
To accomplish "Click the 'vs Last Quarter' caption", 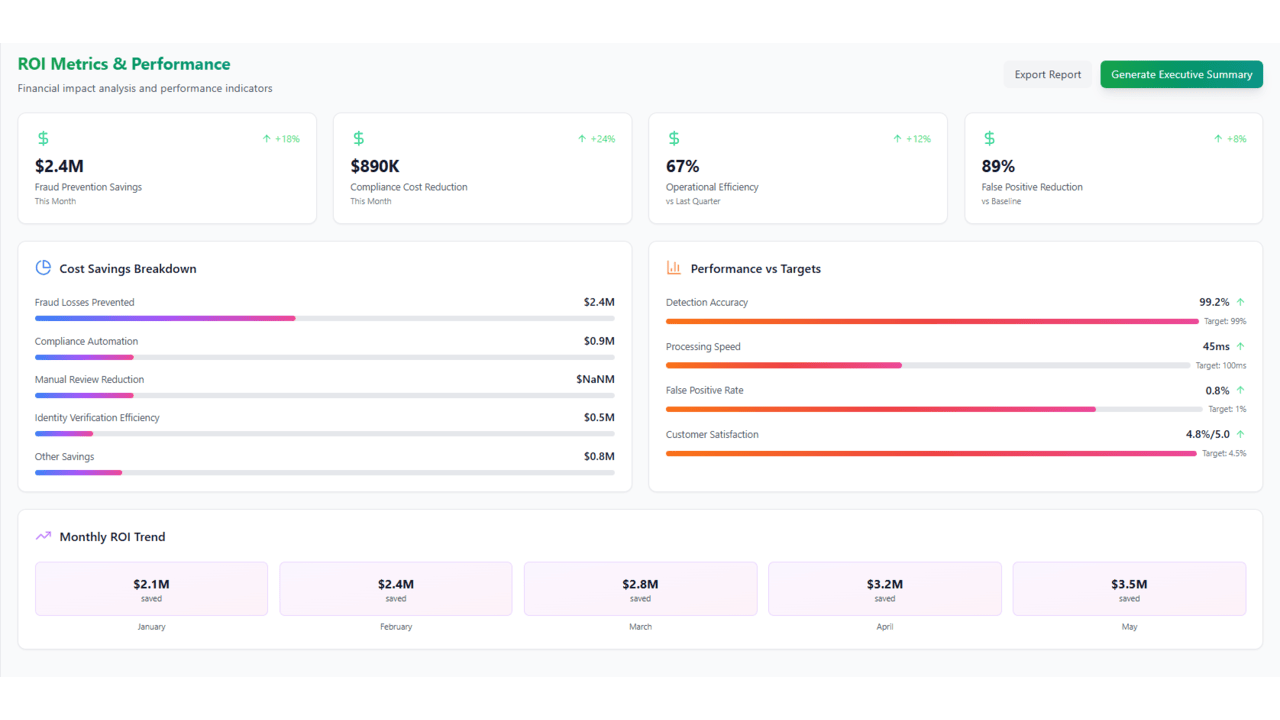I will pos(693,201).
